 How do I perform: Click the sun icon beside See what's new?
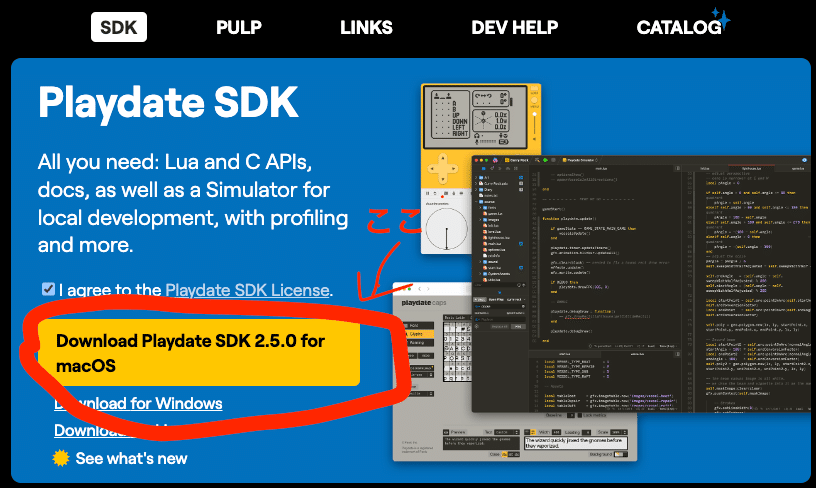pos(61,458)
